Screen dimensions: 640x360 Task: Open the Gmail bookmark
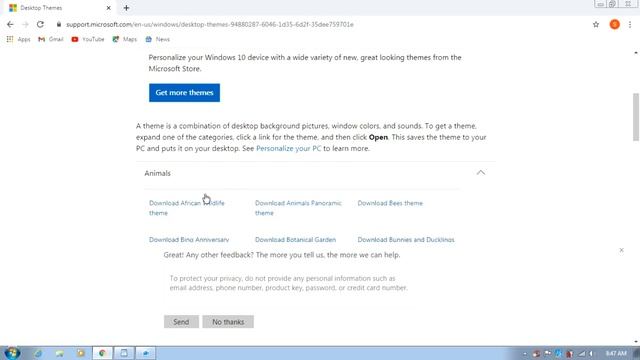tap(51, 39)
